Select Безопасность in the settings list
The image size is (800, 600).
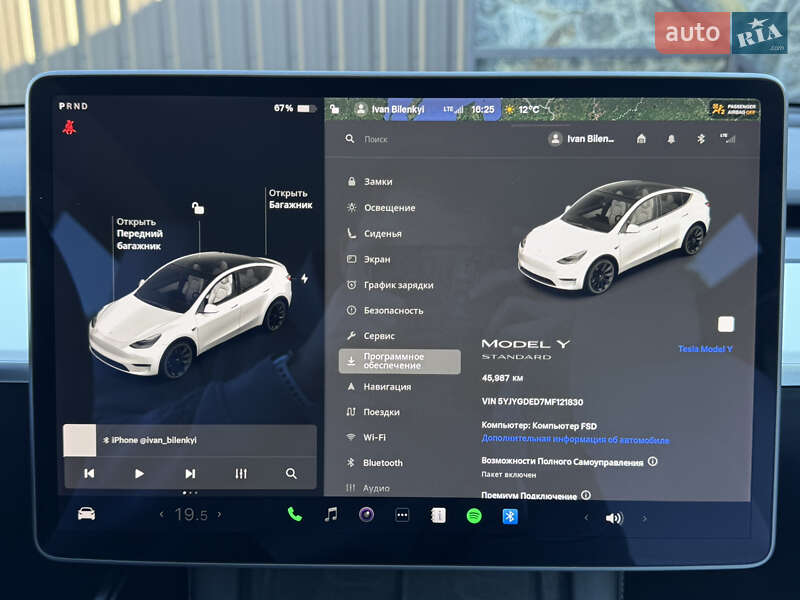[385, 310]
